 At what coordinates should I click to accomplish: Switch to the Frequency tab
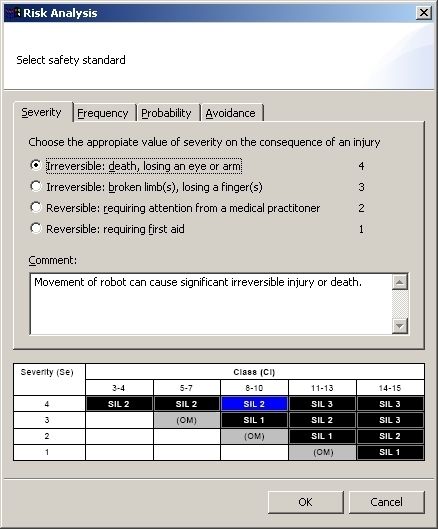(x=103, y=113)
